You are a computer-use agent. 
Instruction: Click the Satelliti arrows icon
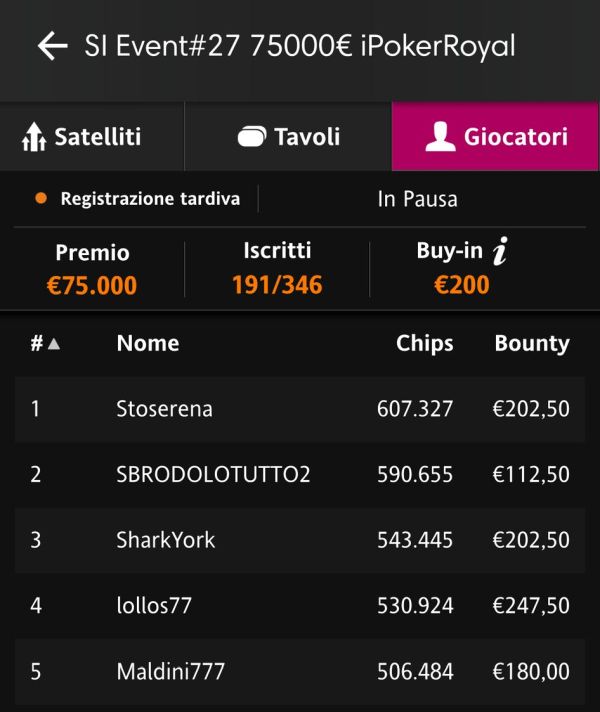[34, 137]
